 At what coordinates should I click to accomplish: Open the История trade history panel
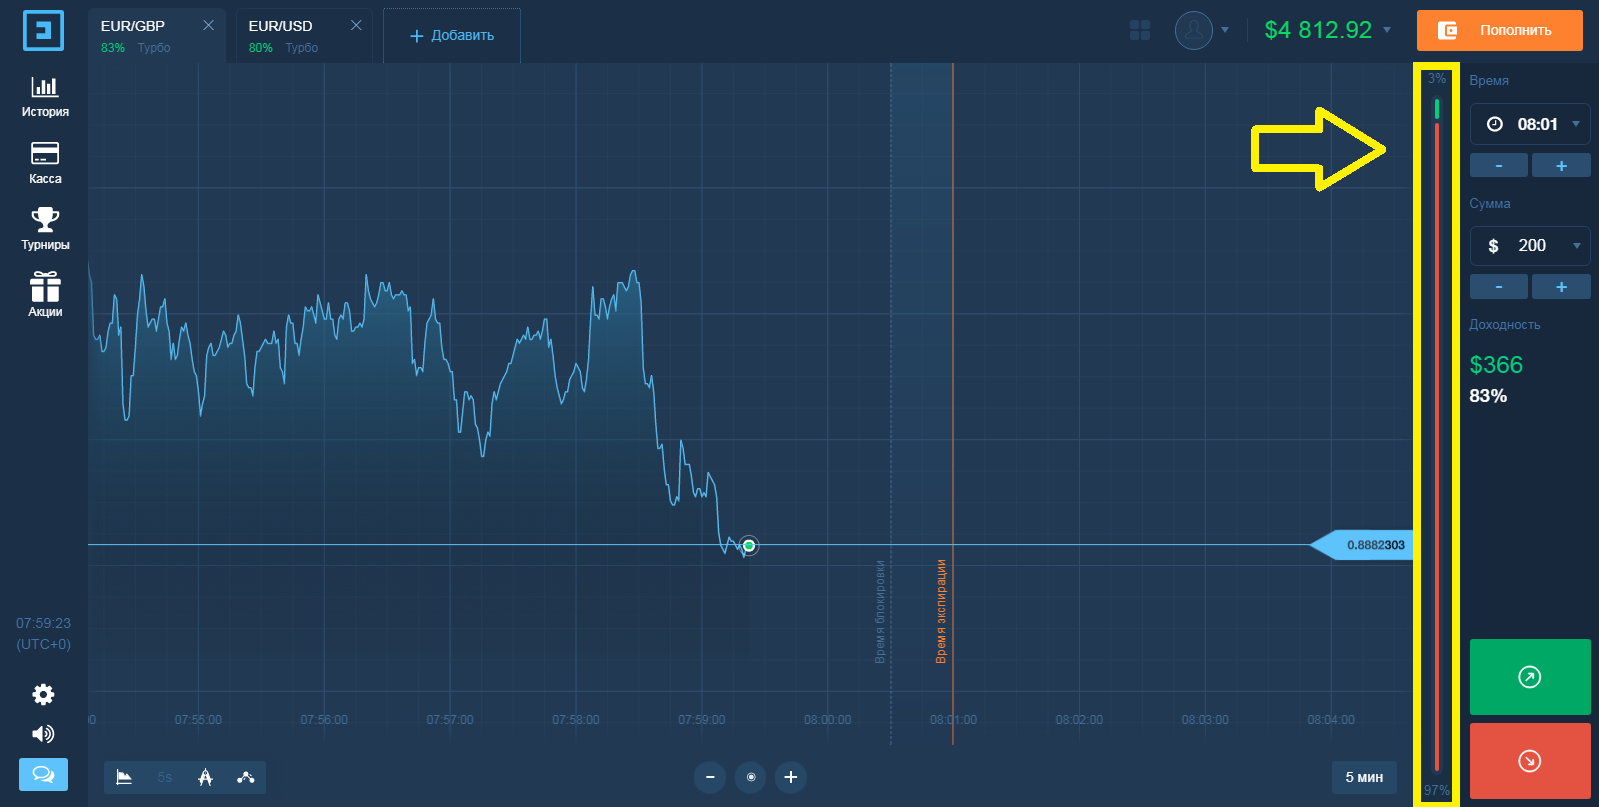(x=45, y=97)
